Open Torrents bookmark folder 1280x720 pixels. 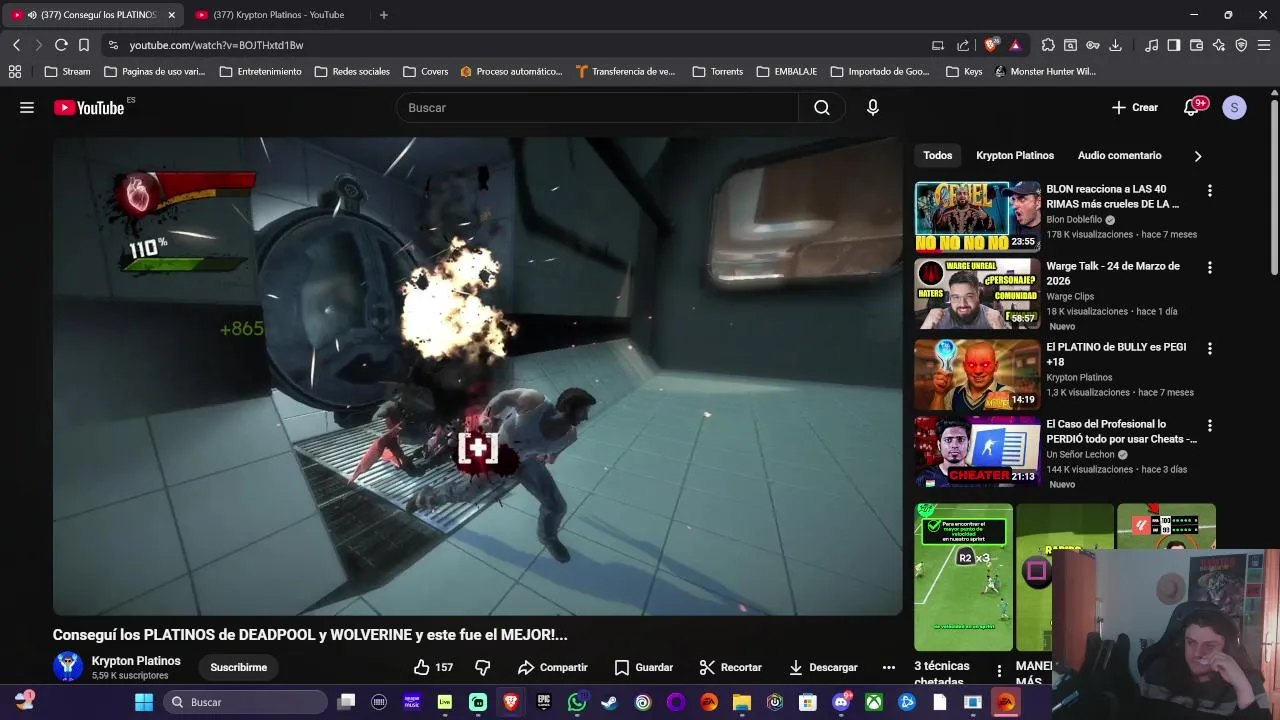click(x=718, y=72)
